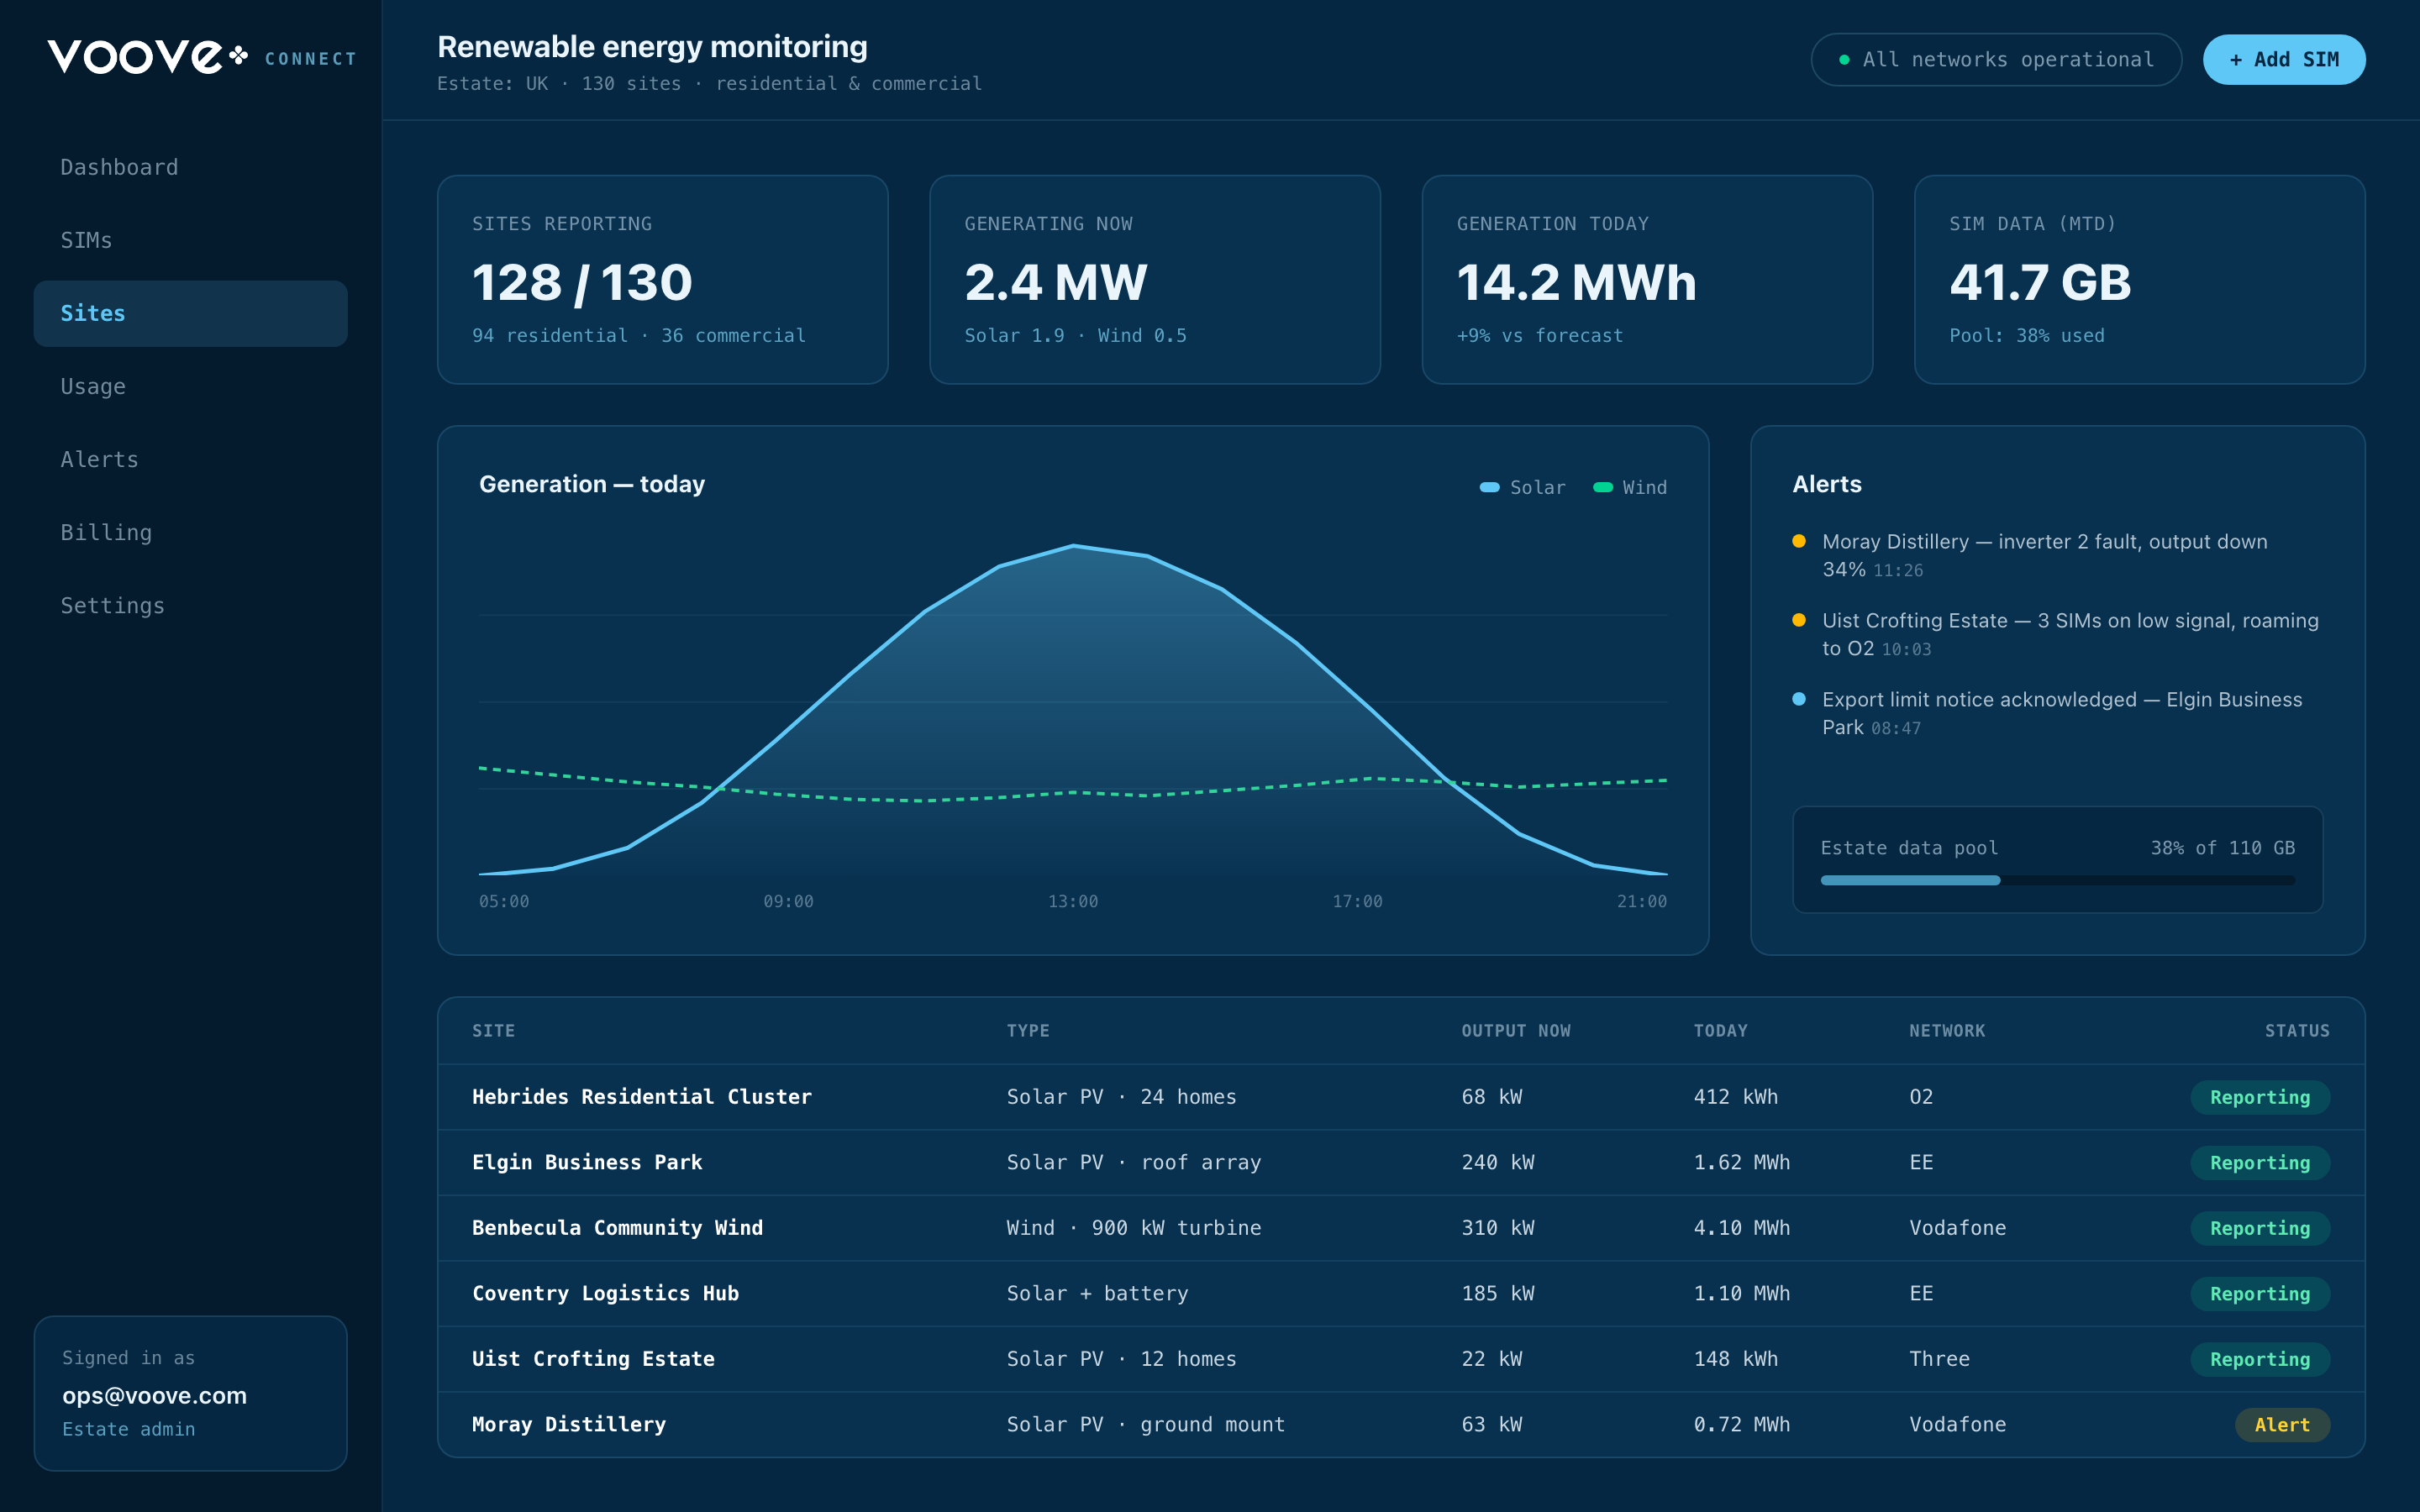Click +9% vs forecast text
Image resolution: width=2420 pixels, height=1512 pixels.
1540,336
